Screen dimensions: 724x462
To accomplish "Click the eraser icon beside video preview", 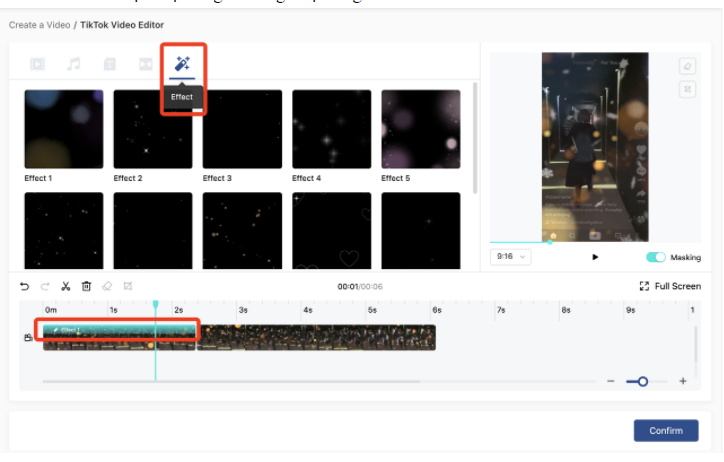I will pos(688,66).
